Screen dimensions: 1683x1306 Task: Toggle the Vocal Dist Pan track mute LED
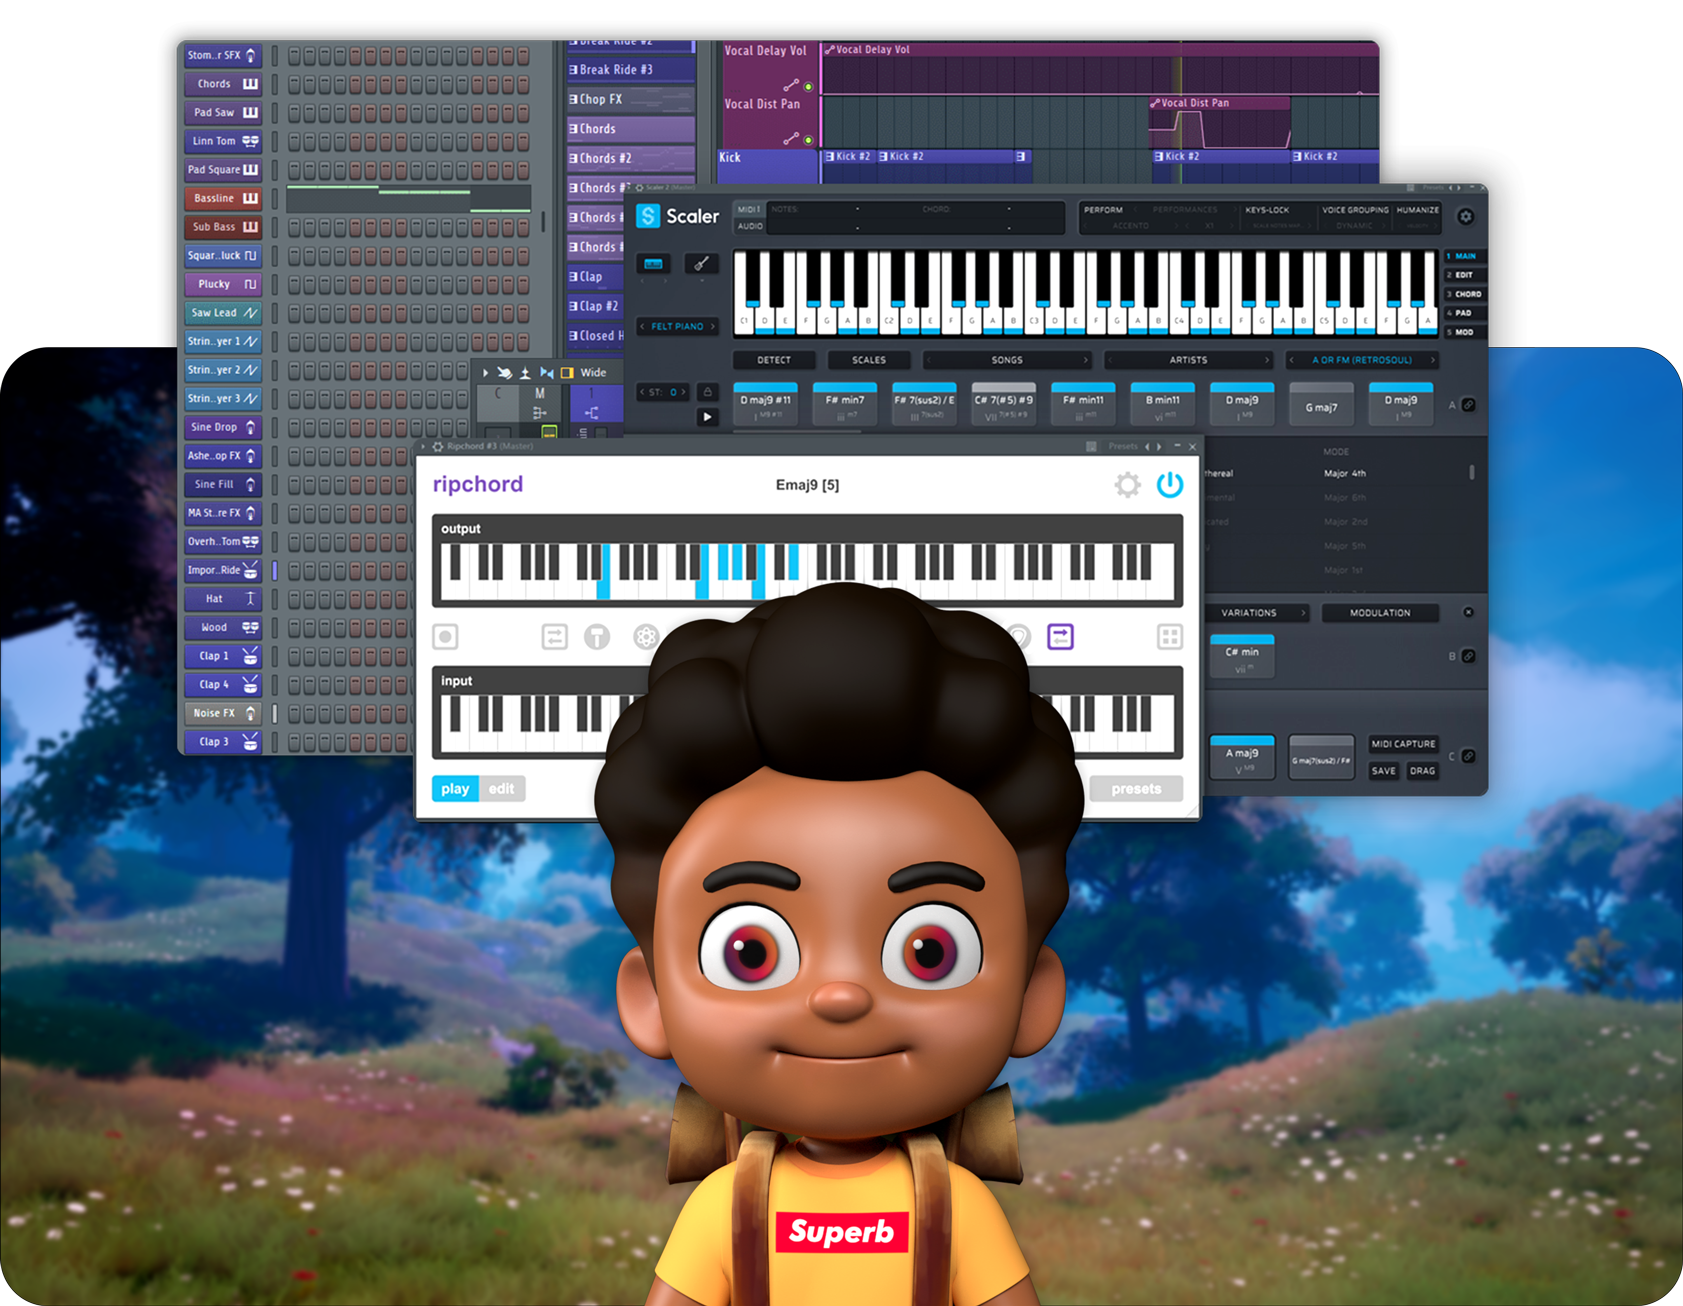(x=808, y=140)
